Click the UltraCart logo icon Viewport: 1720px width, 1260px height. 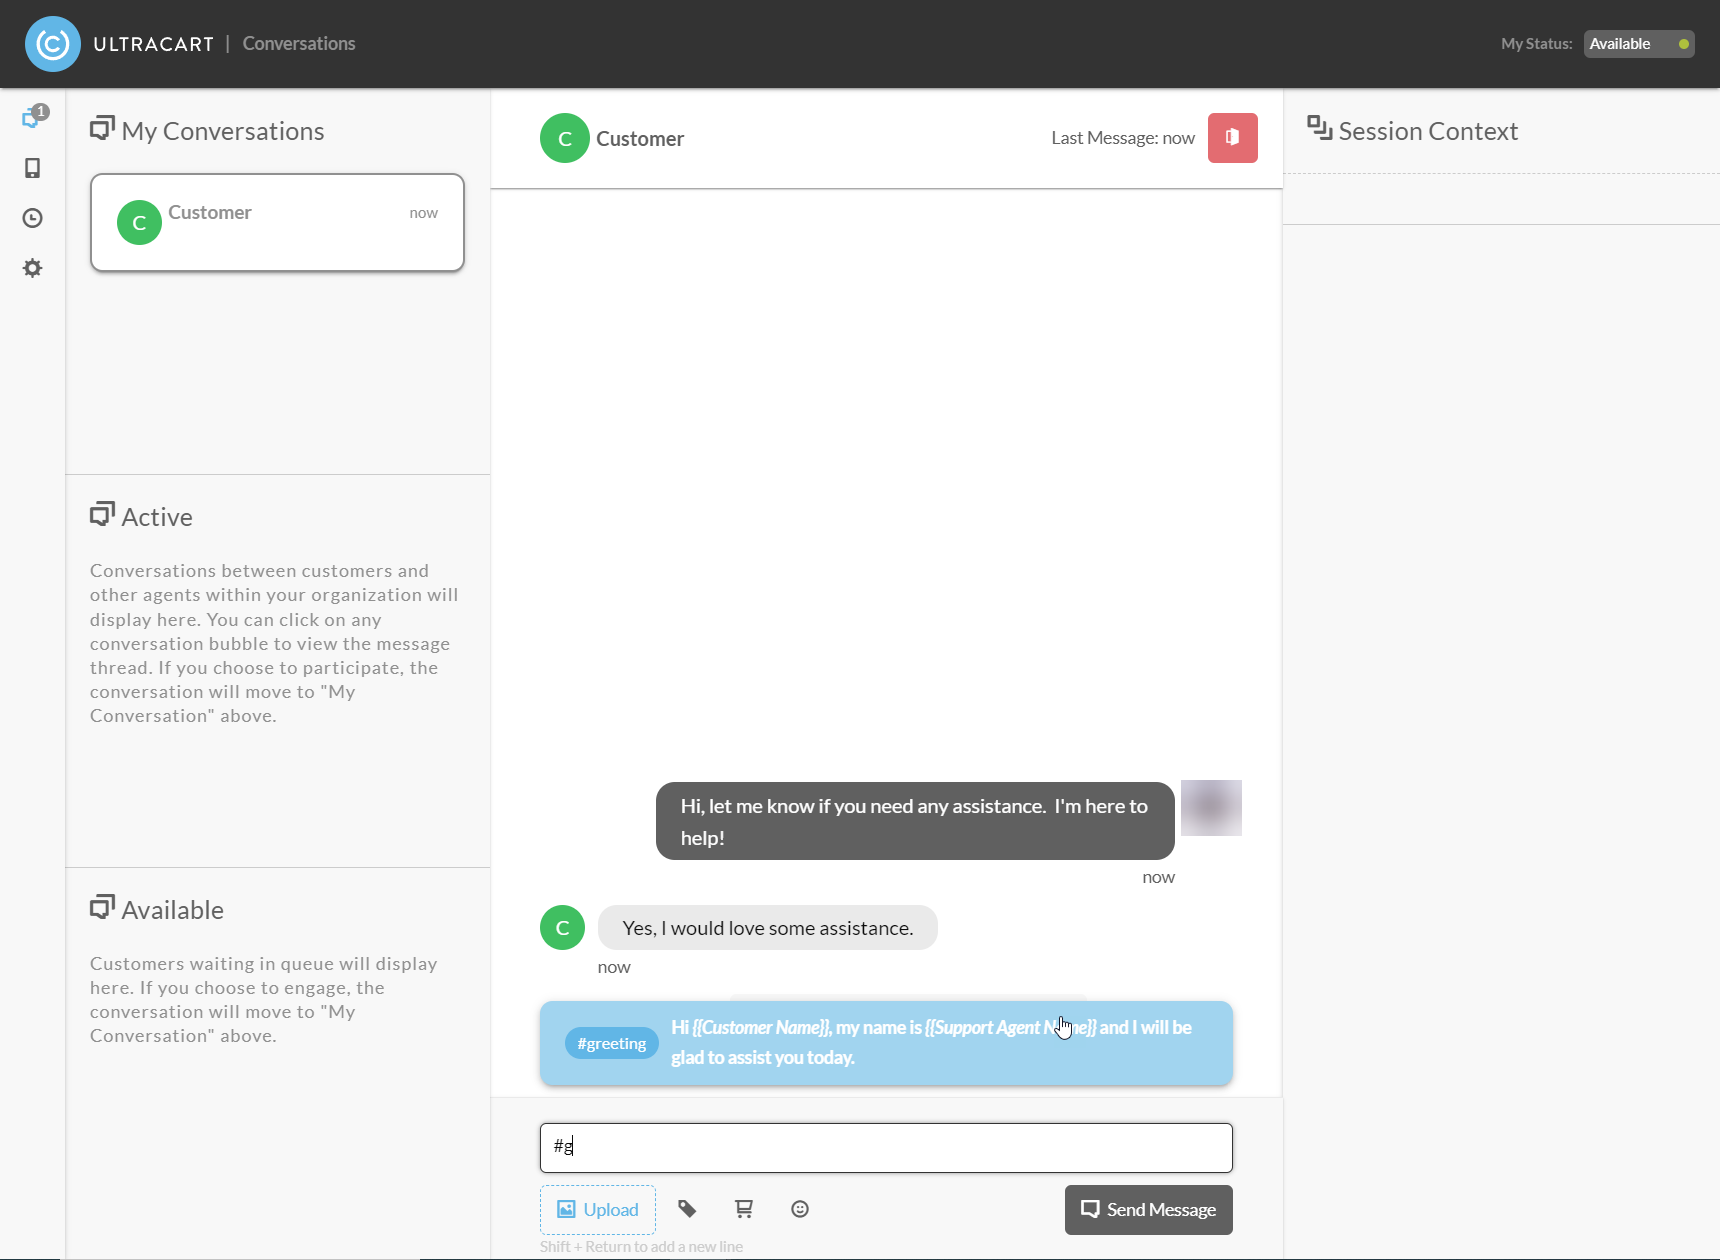52,44
